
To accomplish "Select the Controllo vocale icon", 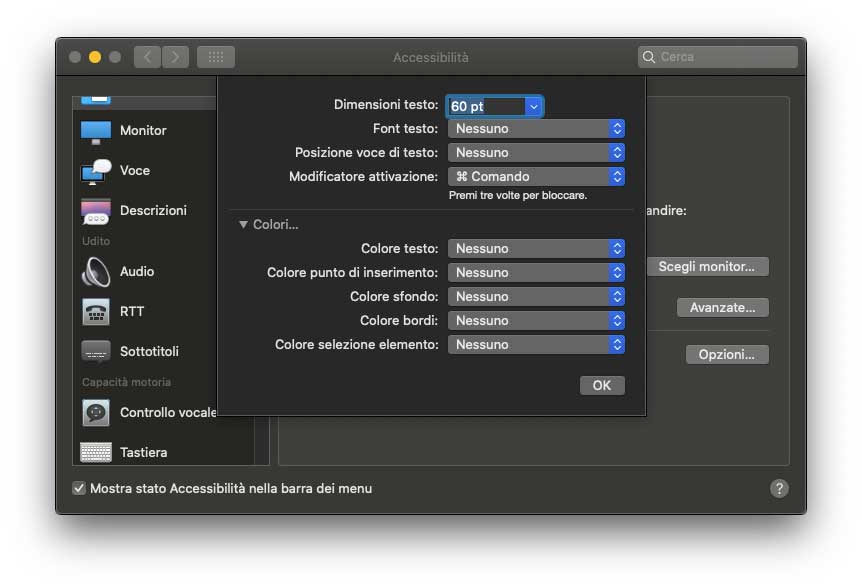I will [96, 413].
